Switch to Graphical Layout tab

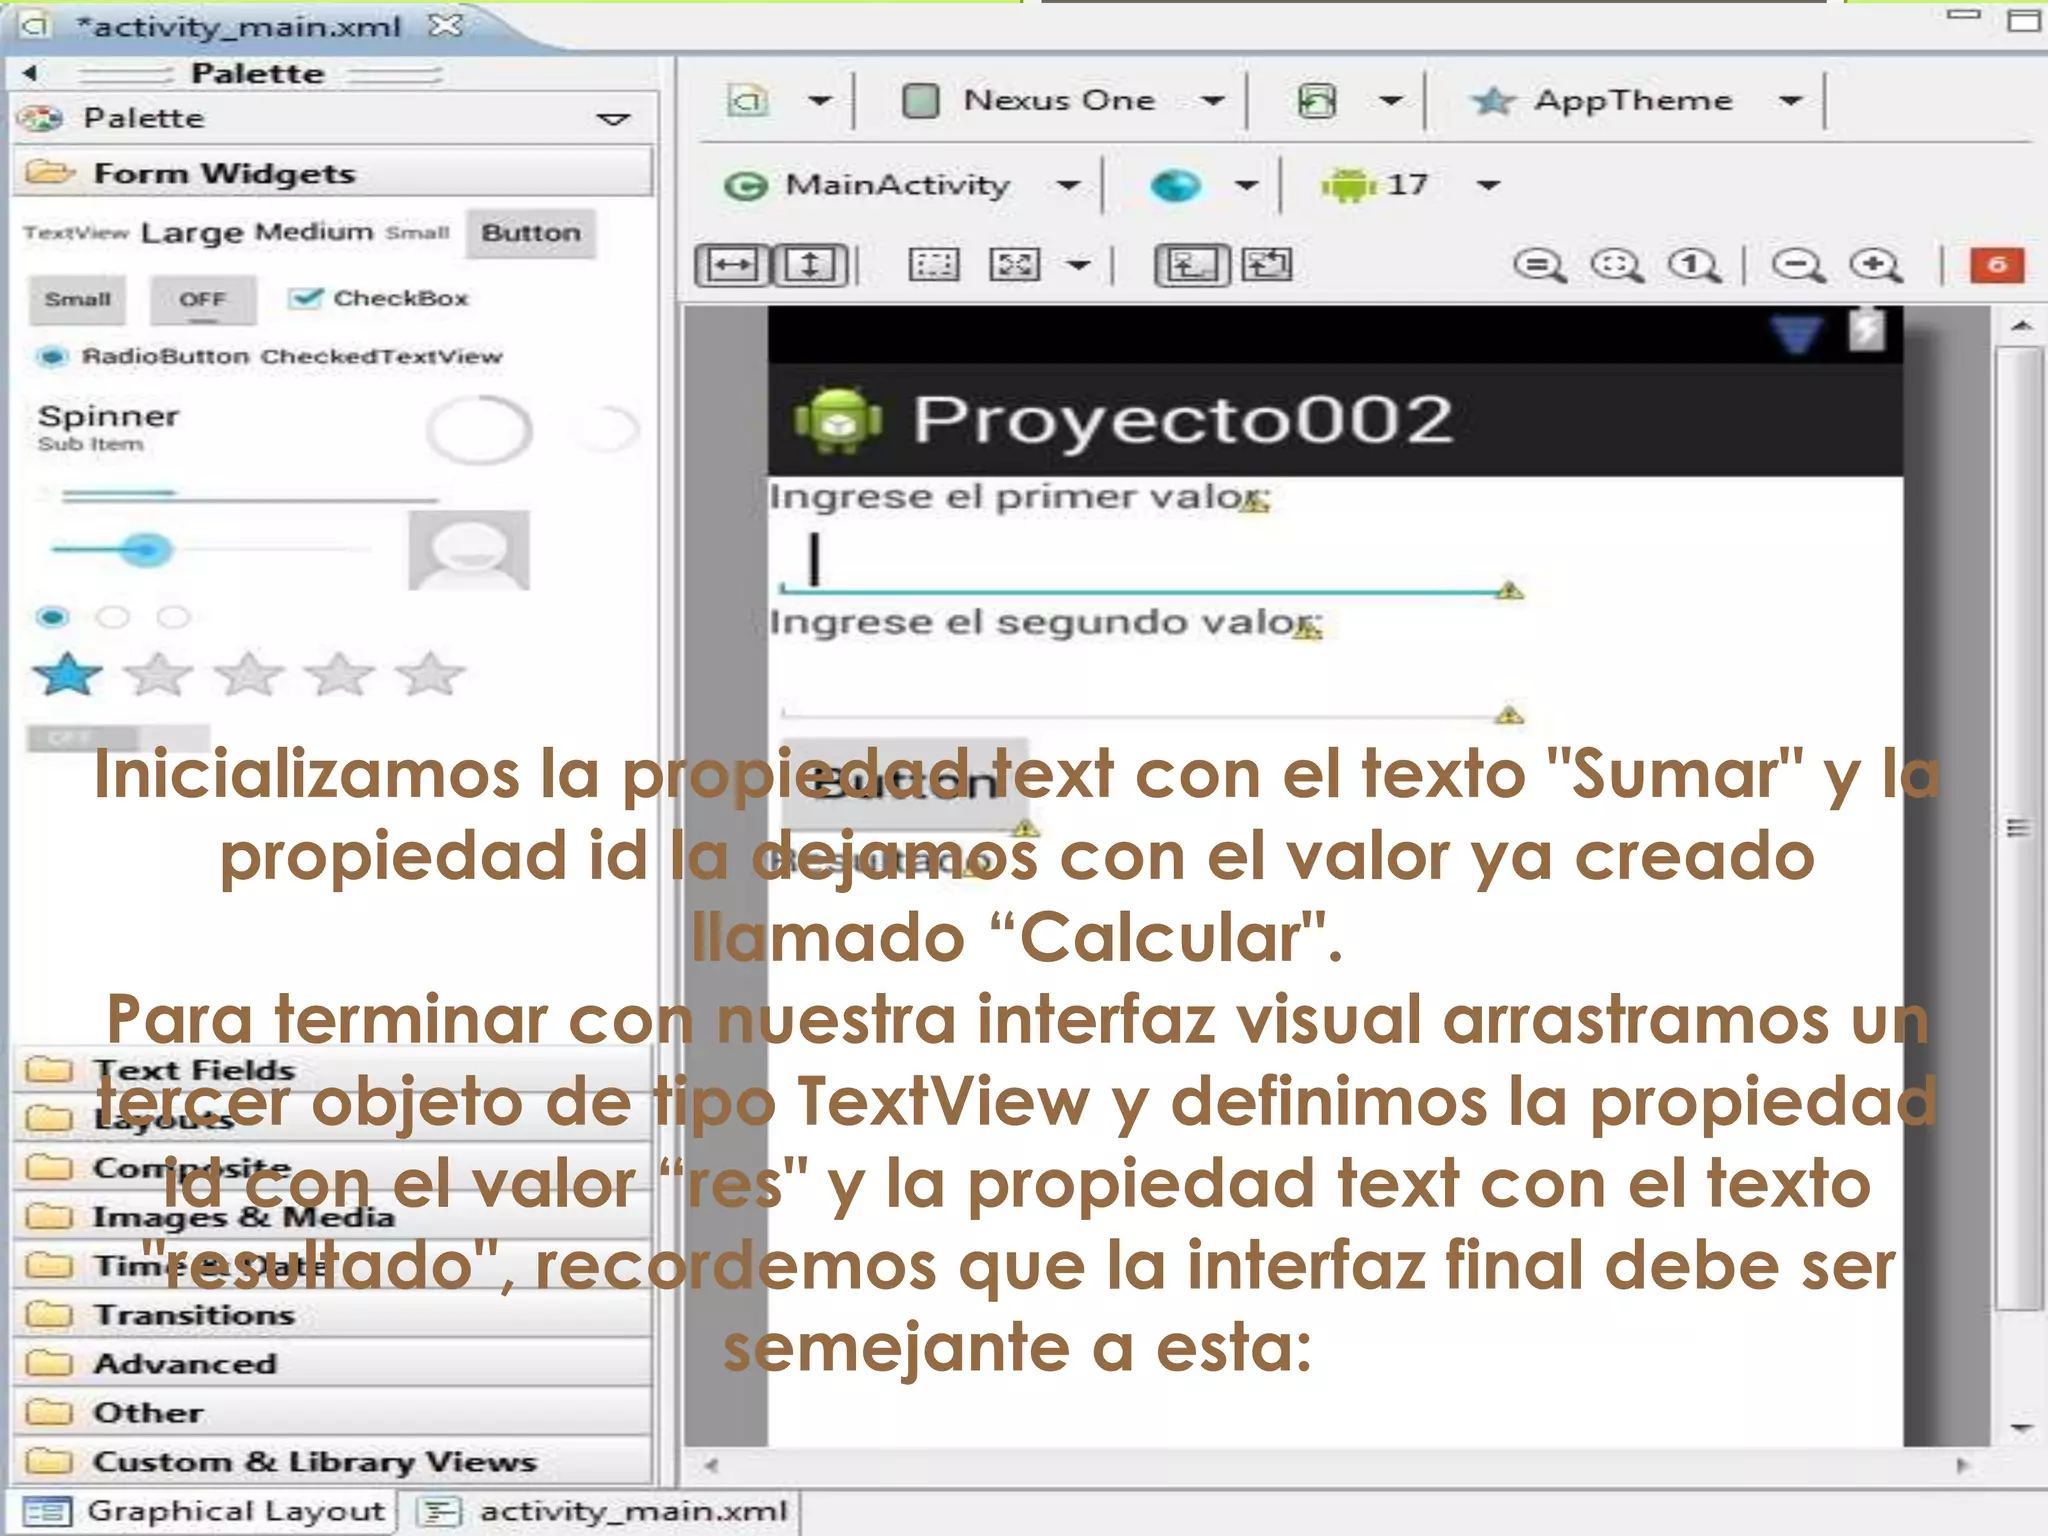pos(204,1511)
